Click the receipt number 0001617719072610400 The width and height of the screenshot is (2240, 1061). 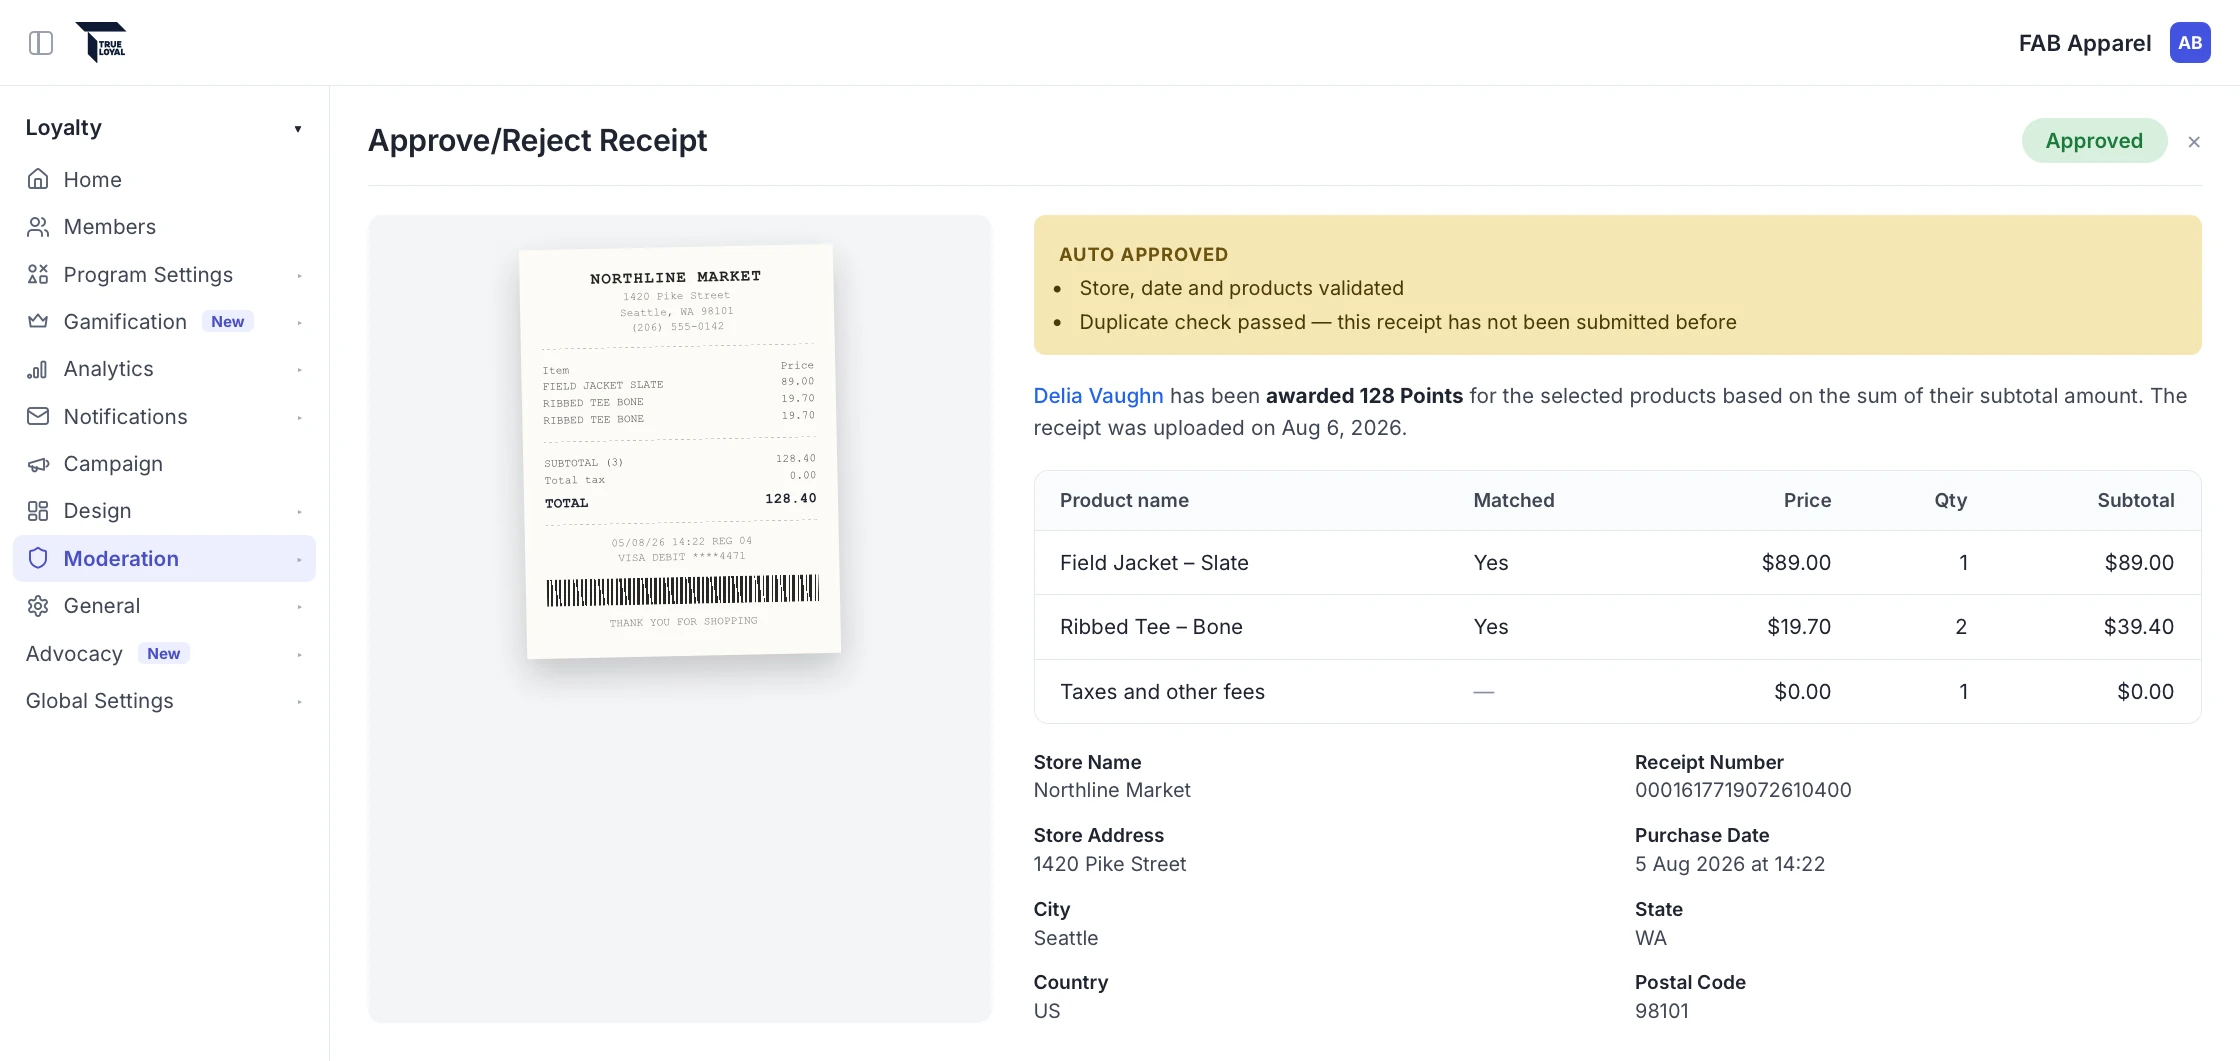click(1743, 790)
